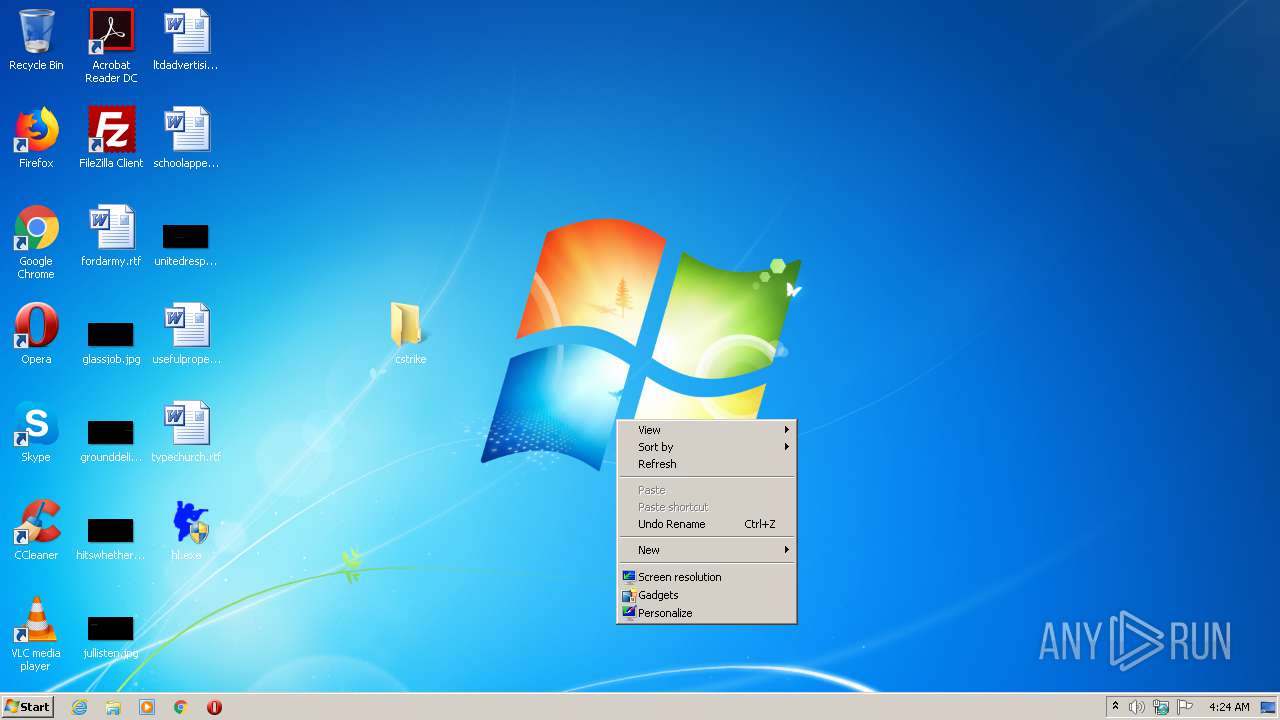This screenshot has height=720, width=1280.
Task: Select the fordarmy.rtf file icon
Action: (111, 237)
